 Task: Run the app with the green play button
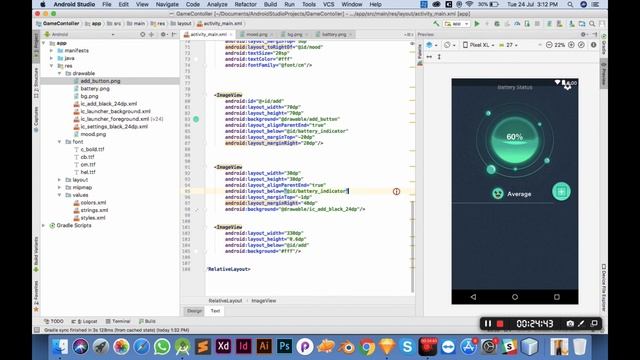pyautogui.click(x=476, y=24)
